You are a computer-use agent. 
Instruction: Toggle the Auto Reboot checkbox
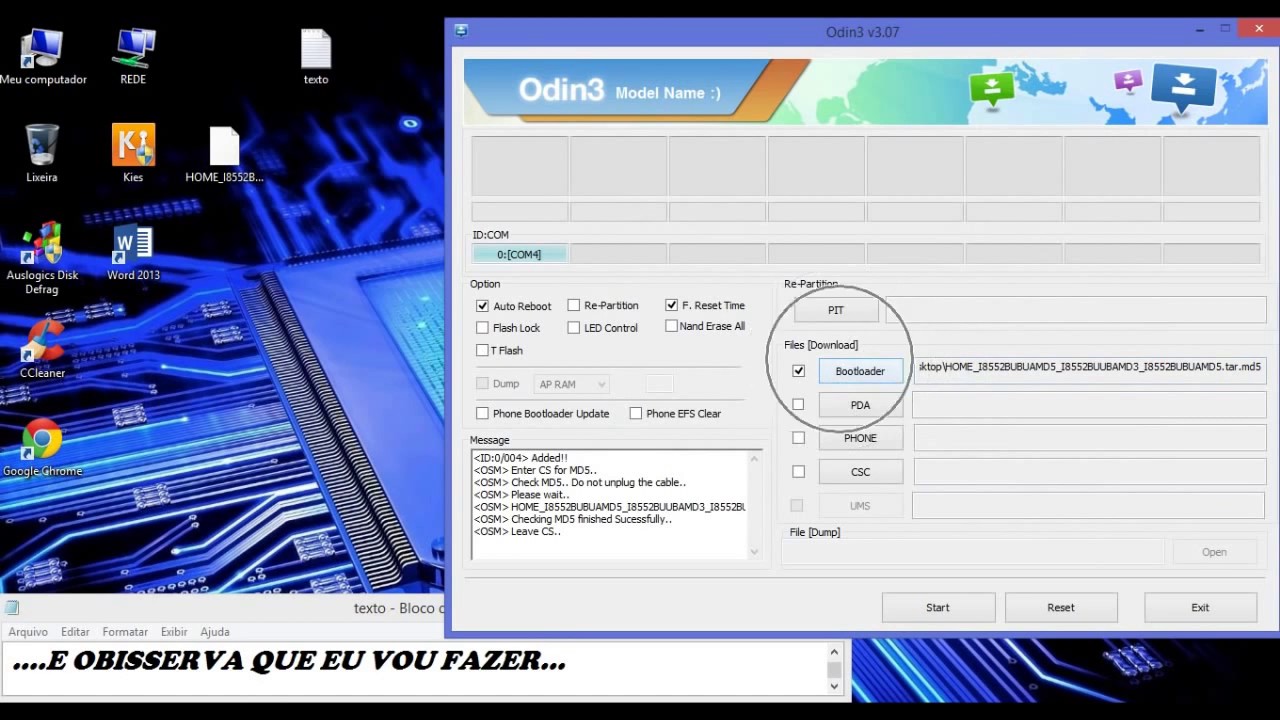pos(483,306)
